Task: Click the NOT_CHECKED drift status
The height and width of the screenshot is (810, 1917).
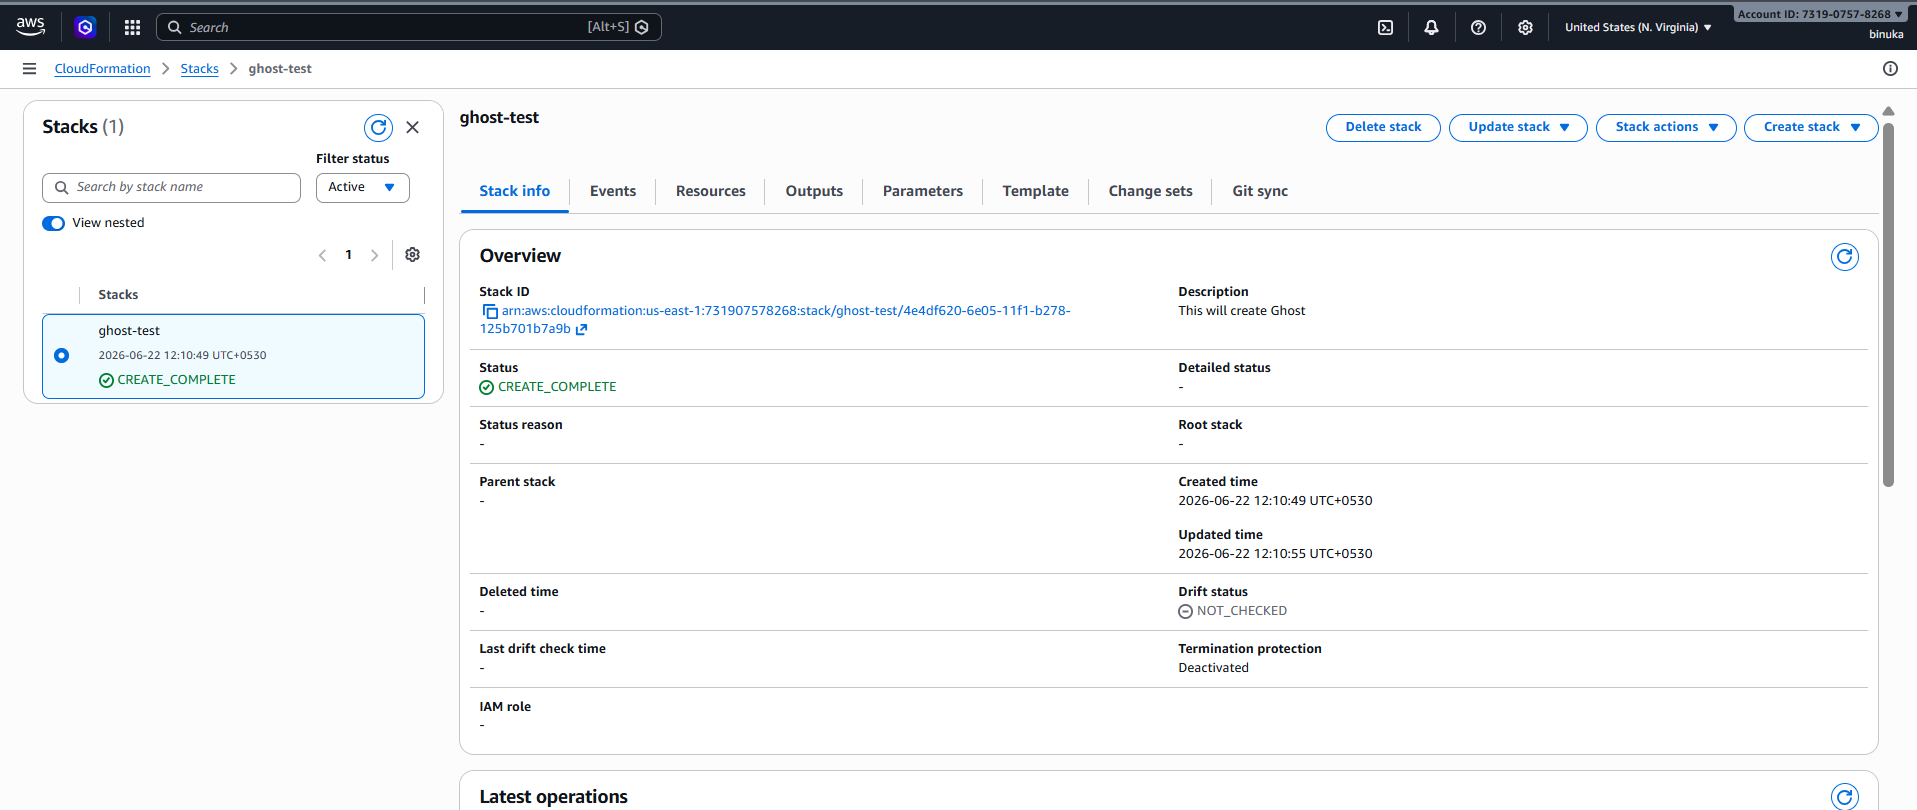Action: click(x=1232, y=611)
